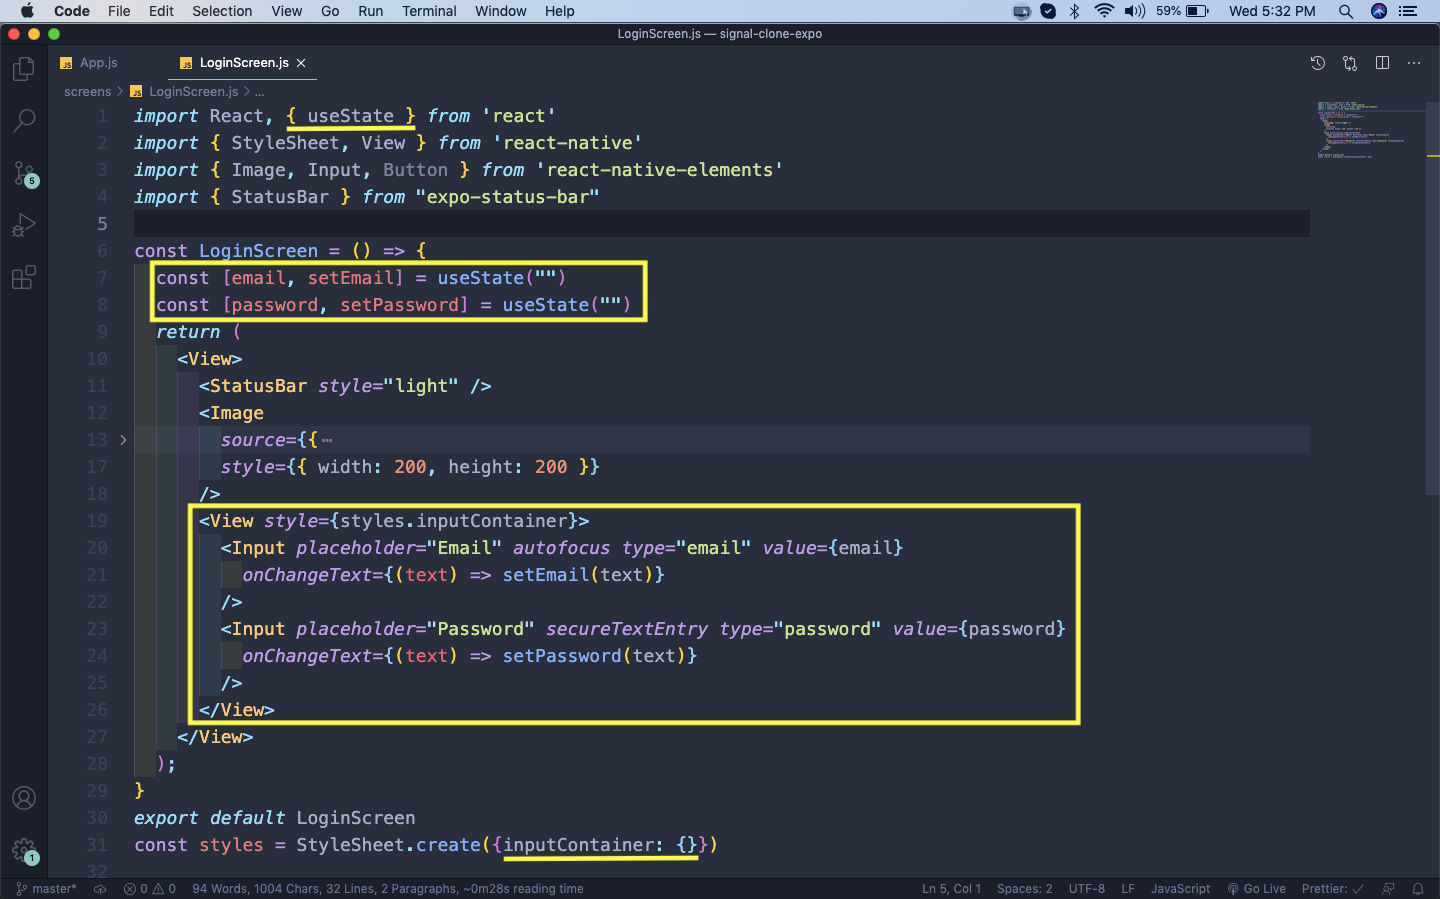
Task: Click the 59% battery indicator
Action: point(1183,11)
